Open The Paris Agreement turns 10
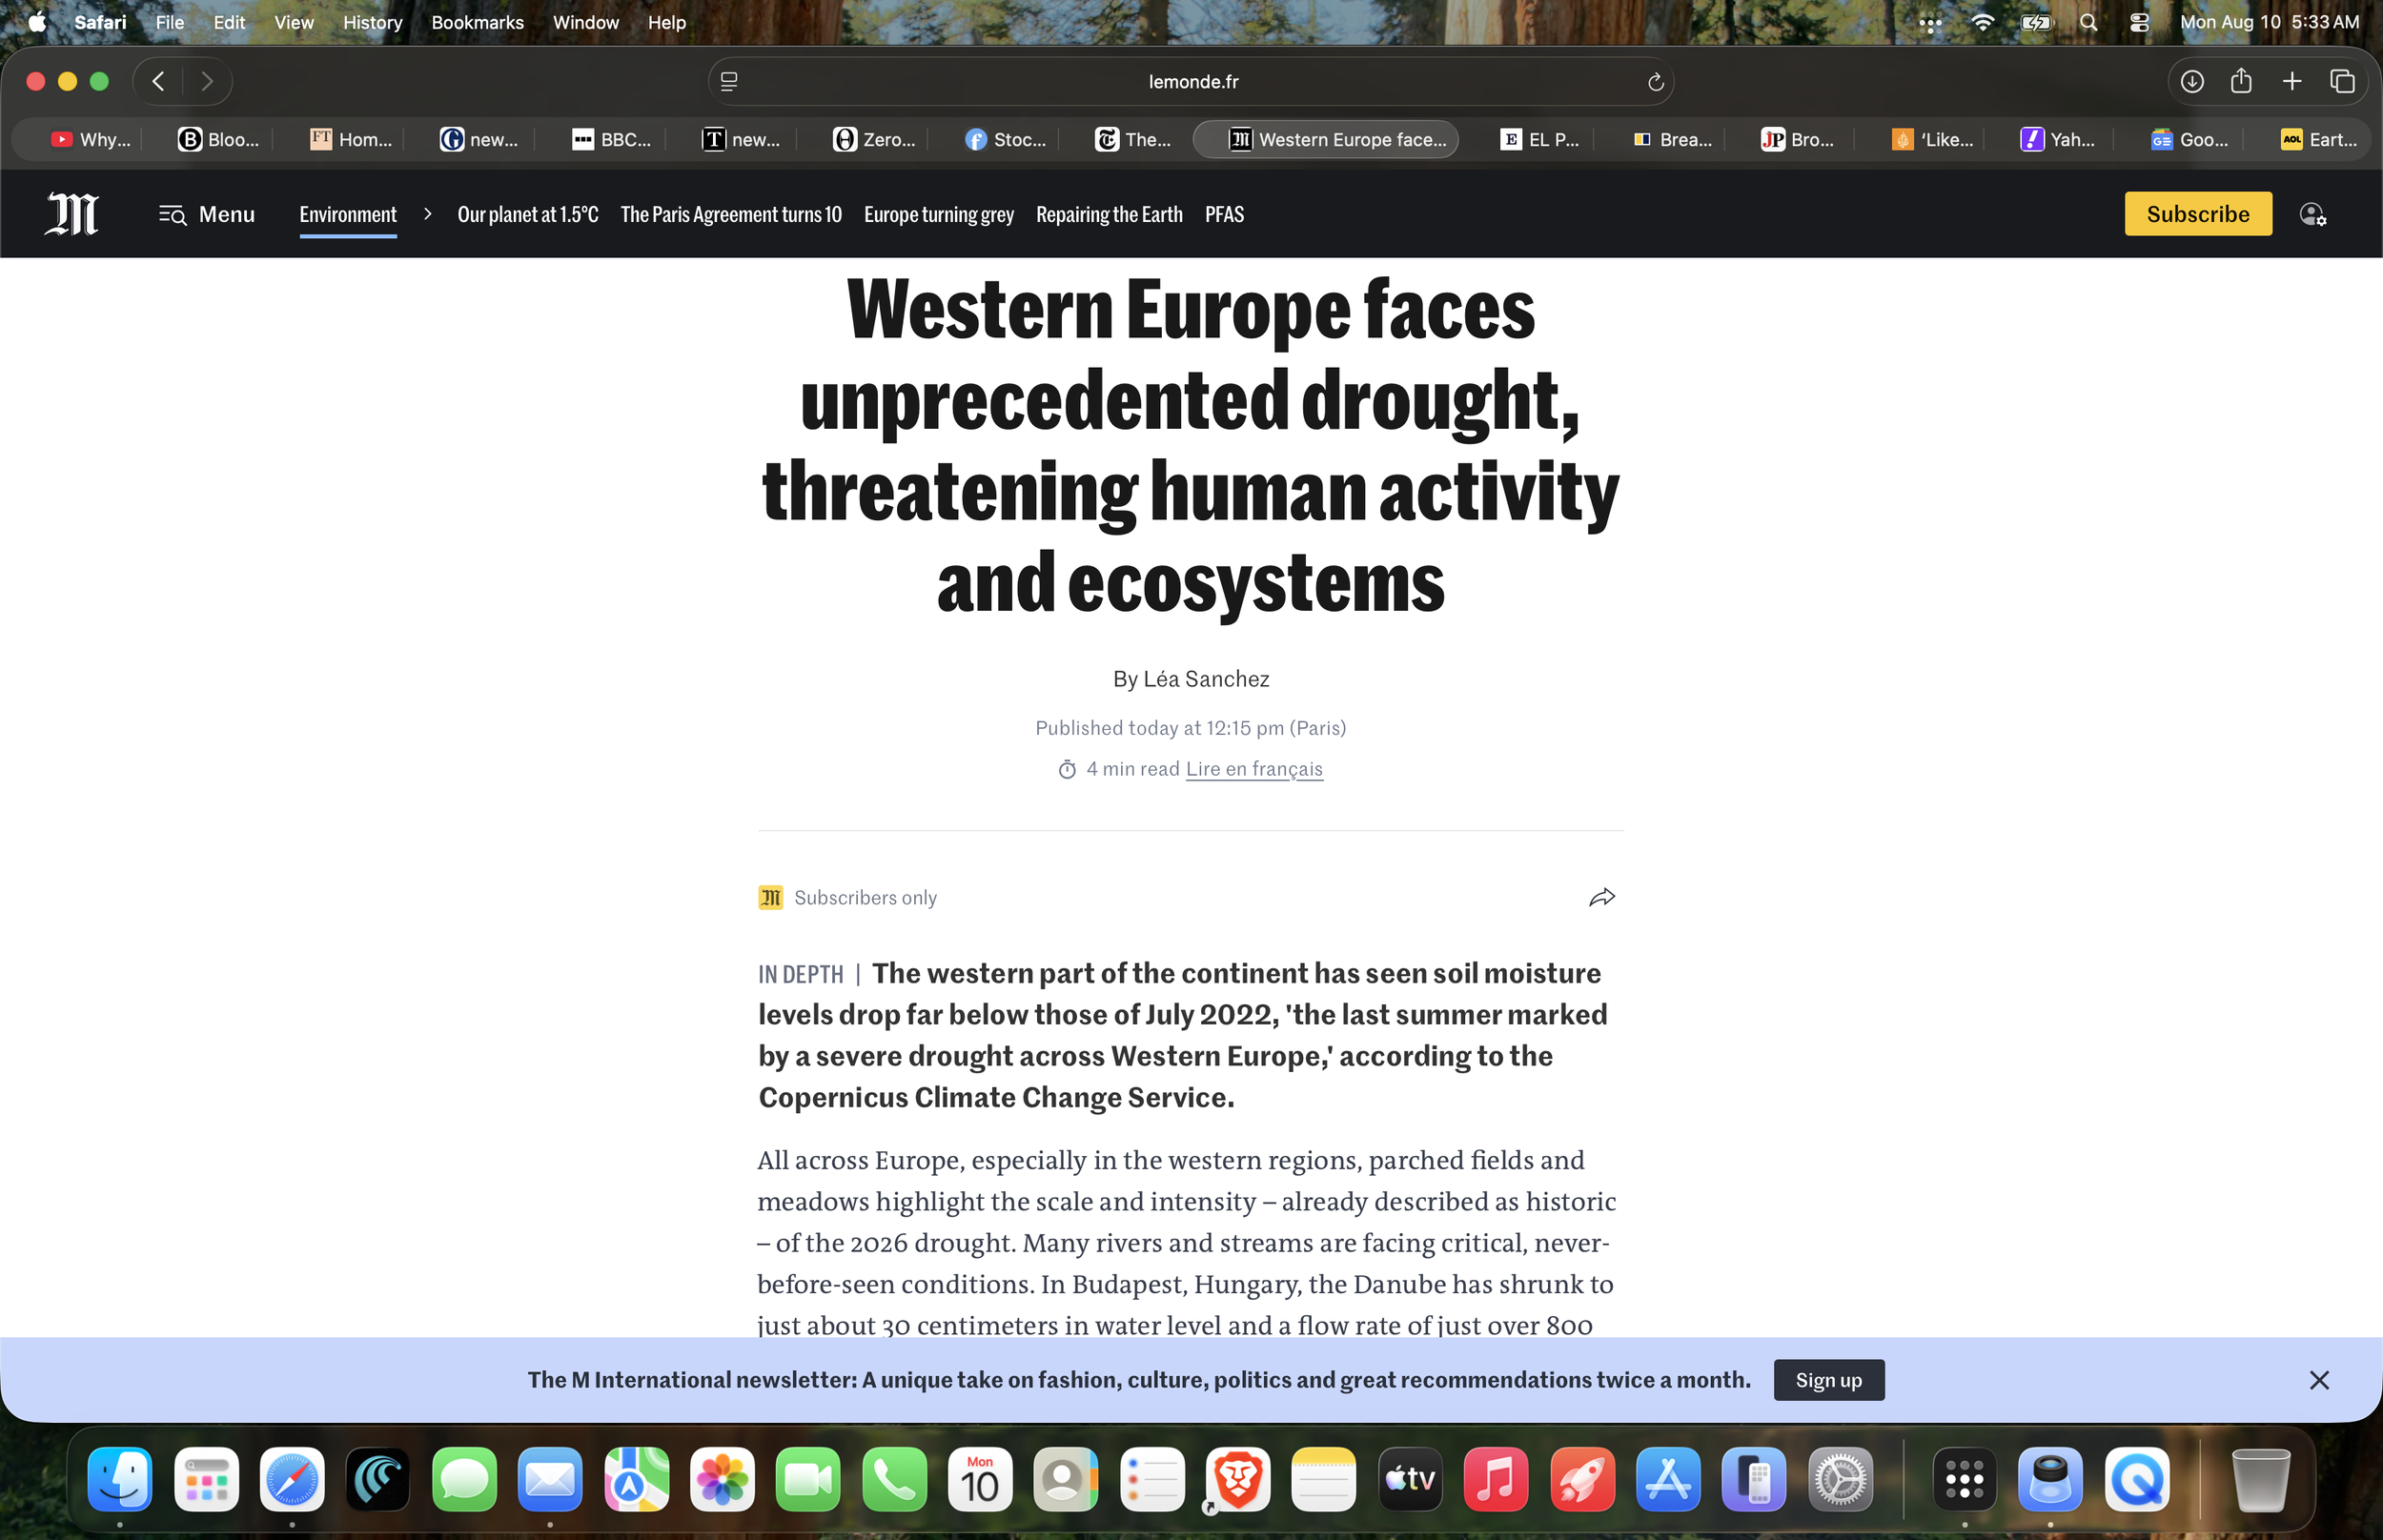This screenshot has width=2383, height=1540. (x=731, y=214)
